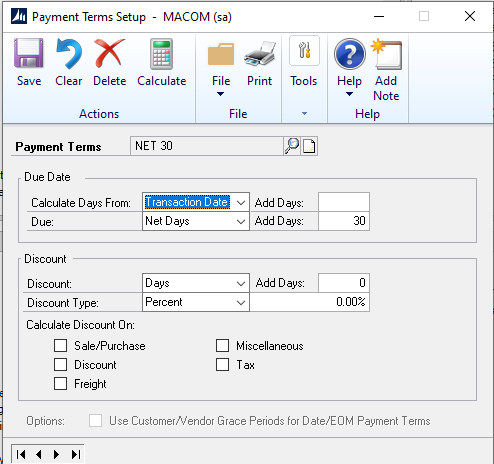The width and height of the screenshot is (494, 464).
Task: Tick the Miscellaneous checkbox
Action: (222, 346)
